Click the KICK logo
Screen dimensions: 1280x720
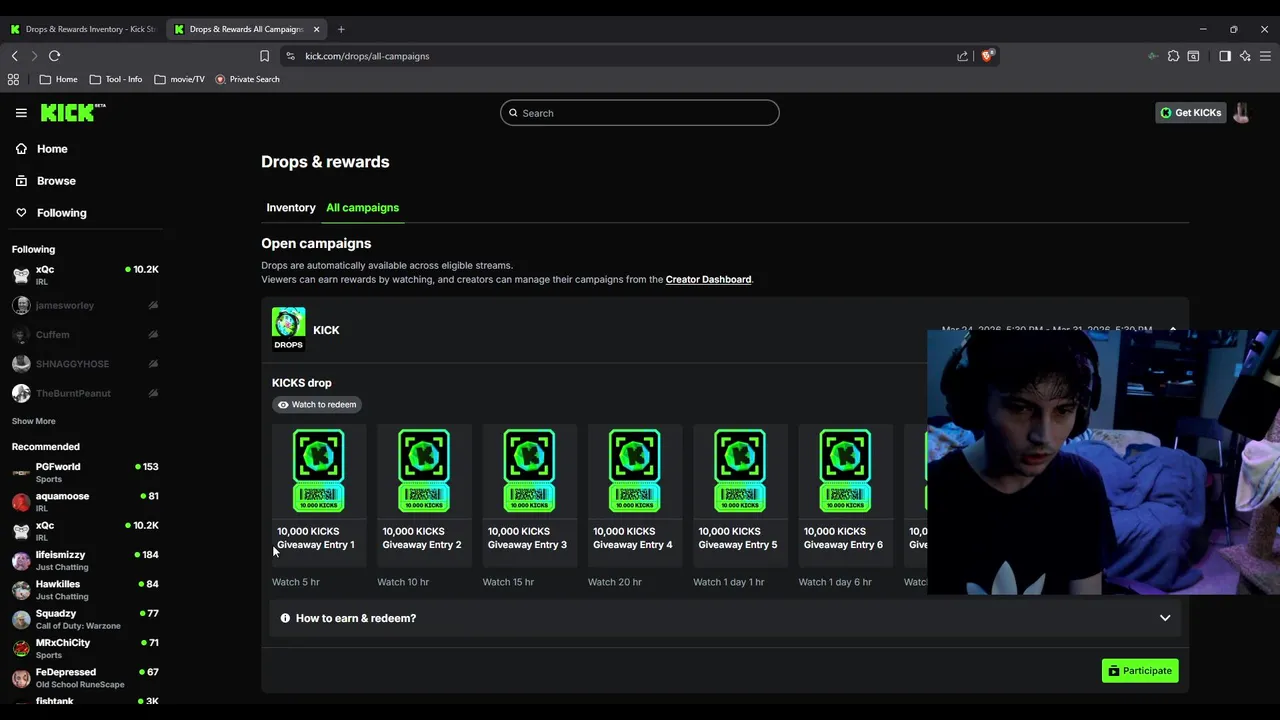click(73, 112)
